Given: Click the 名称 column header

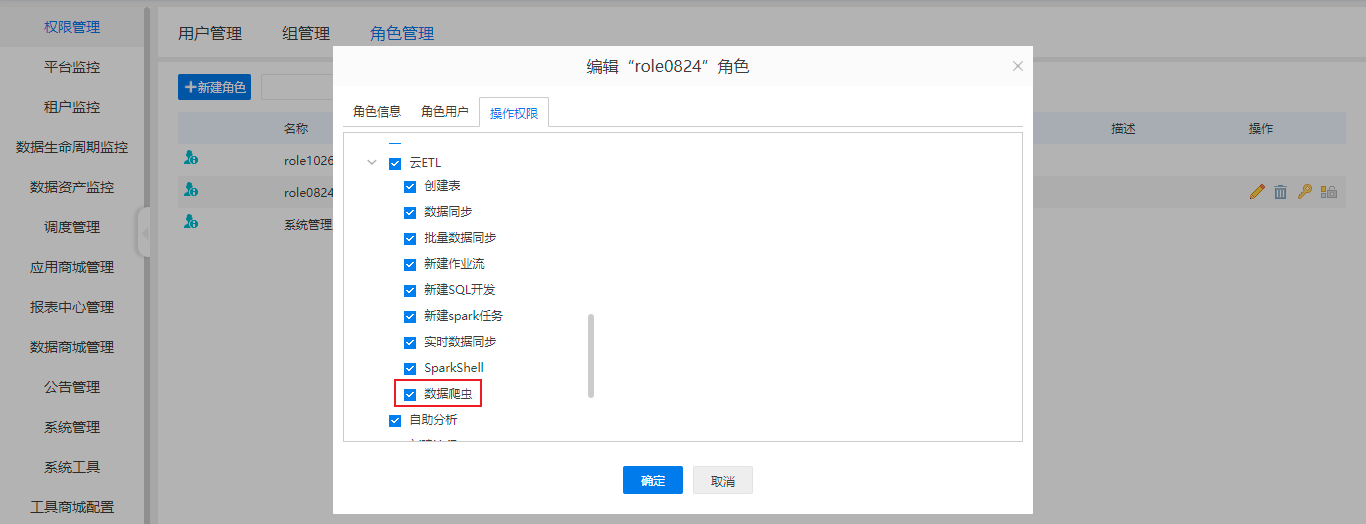Looking at the screenshot, I should click(x=296, y=129).
